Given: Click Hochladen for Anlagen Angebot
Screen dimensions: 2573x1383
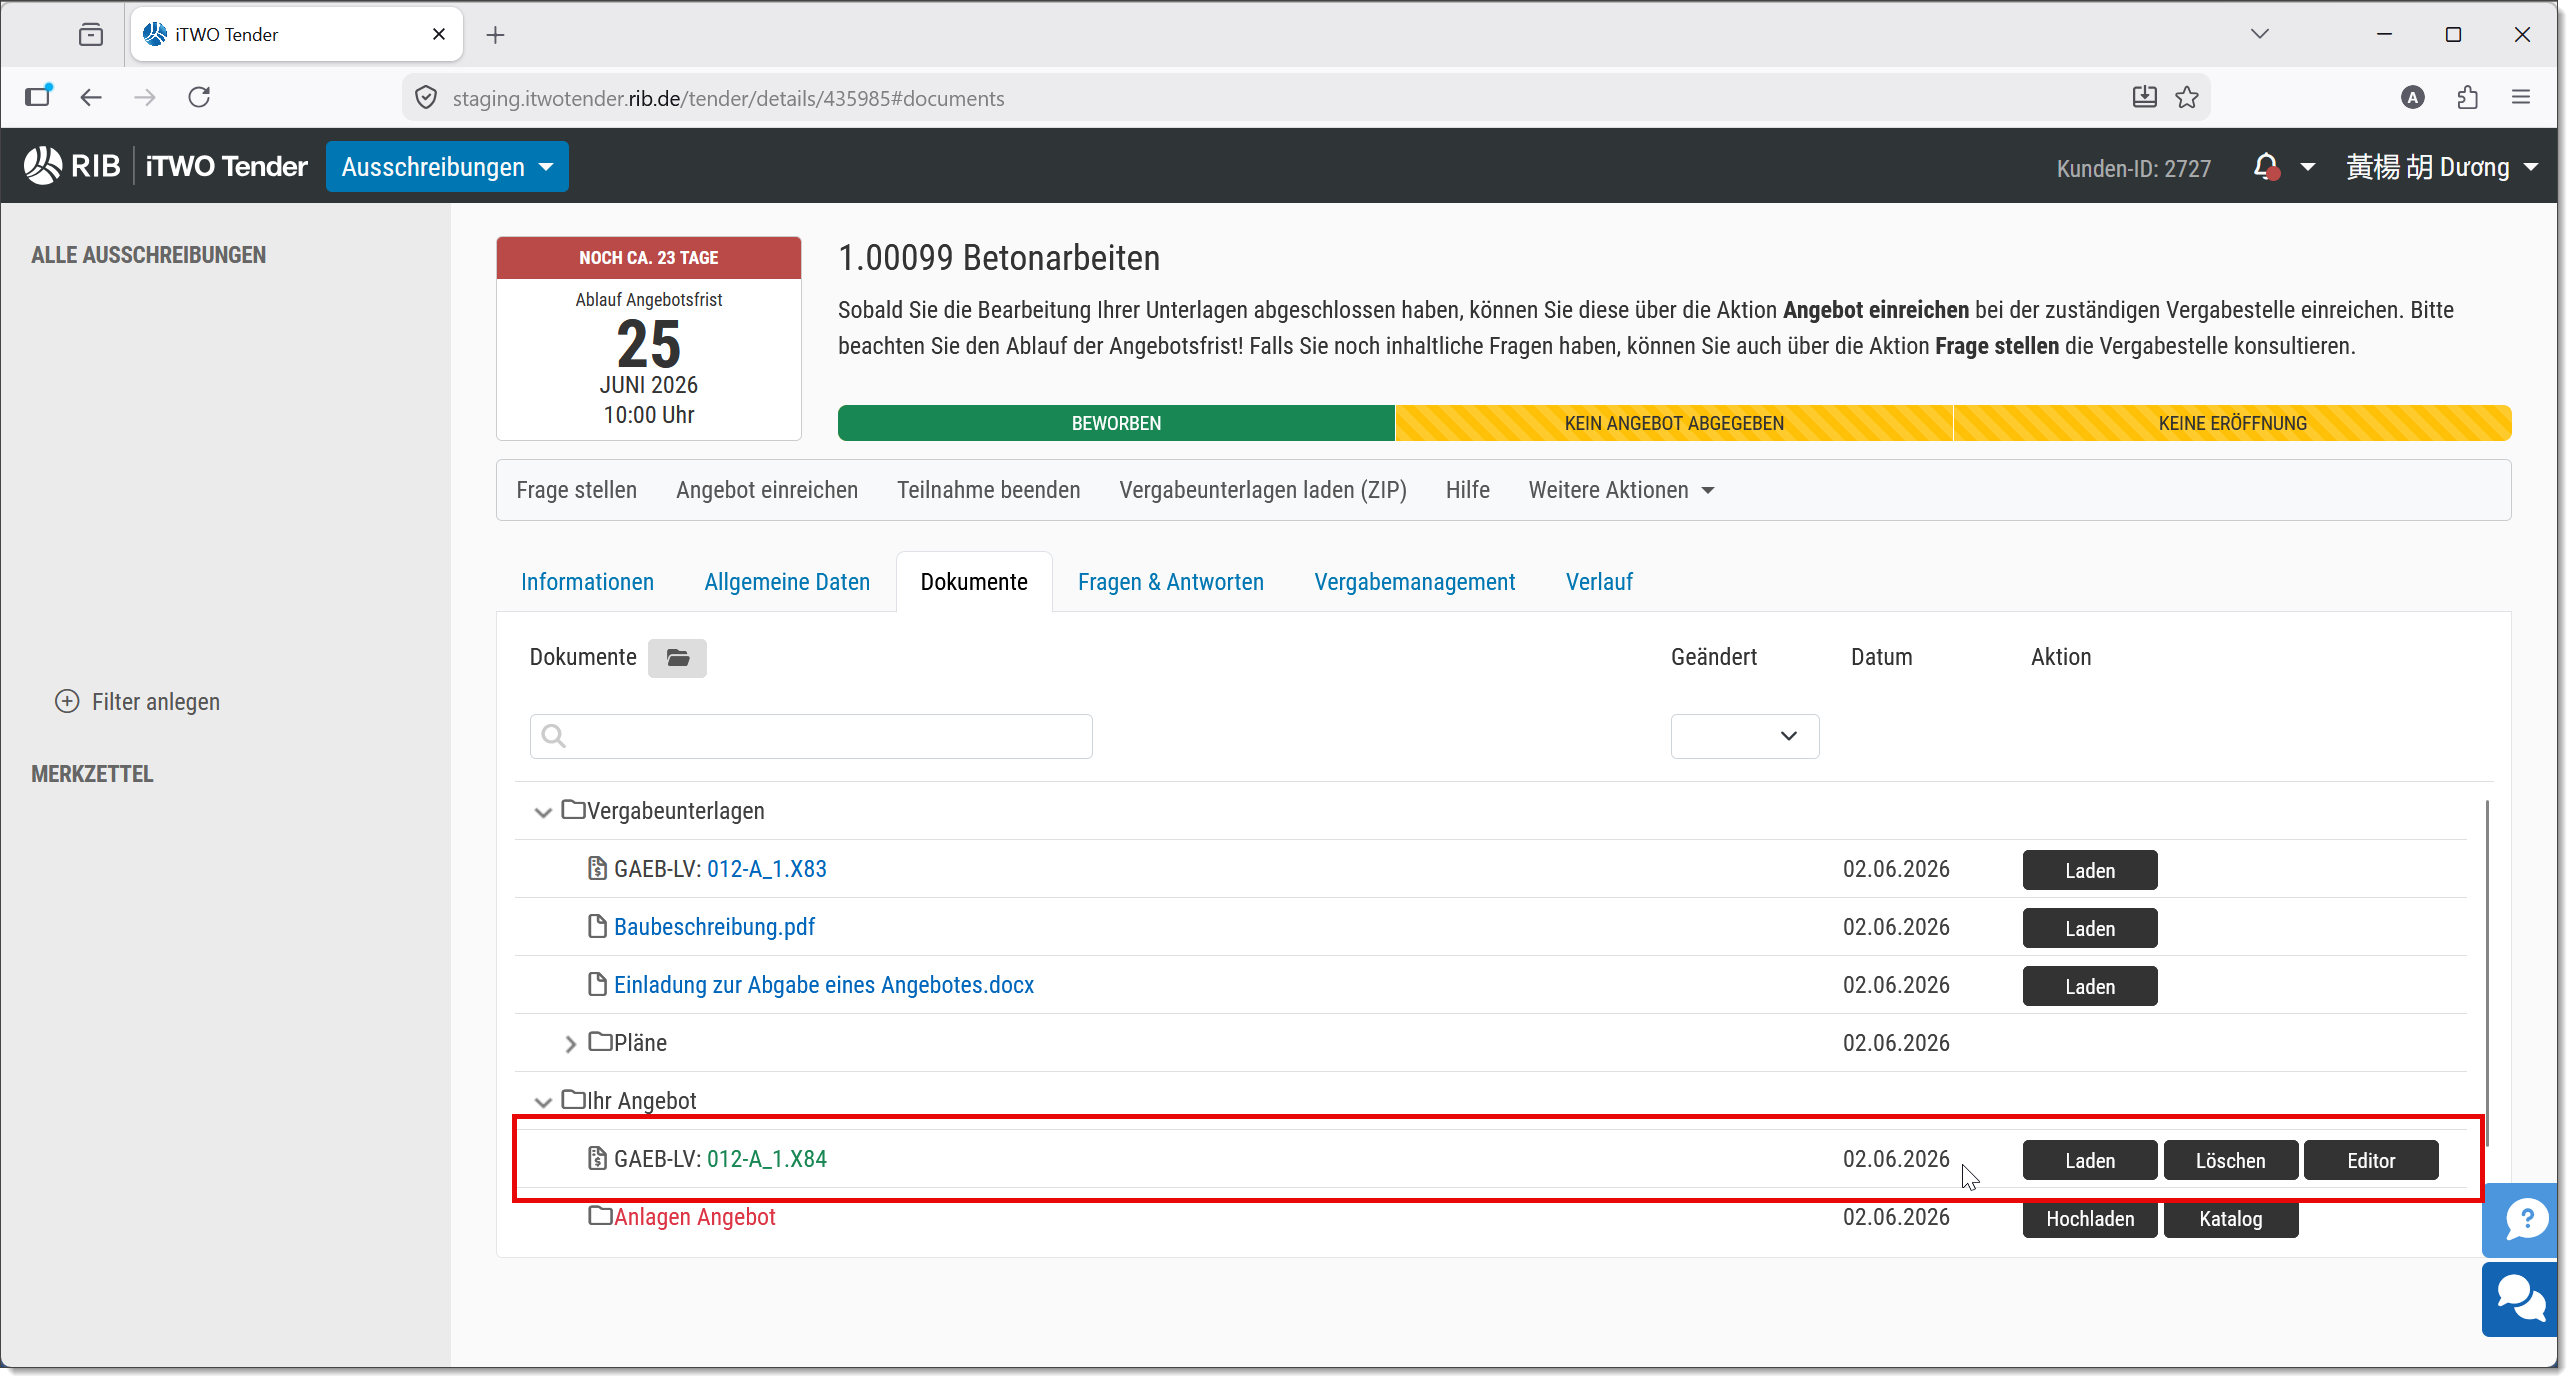Looking at the screenshot, I should click(2090, 1218).
